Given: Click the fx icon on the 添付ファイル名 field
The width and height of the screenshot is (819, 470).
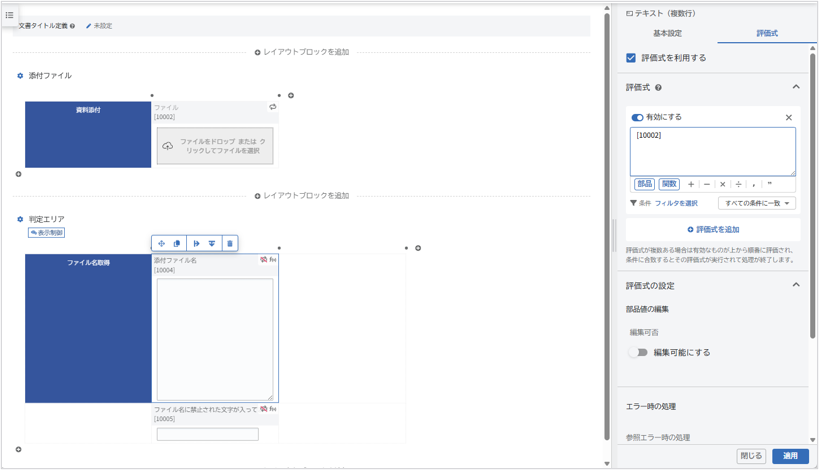Looking at the screenshot, I should pyautogui.click(x=273, y=260).
